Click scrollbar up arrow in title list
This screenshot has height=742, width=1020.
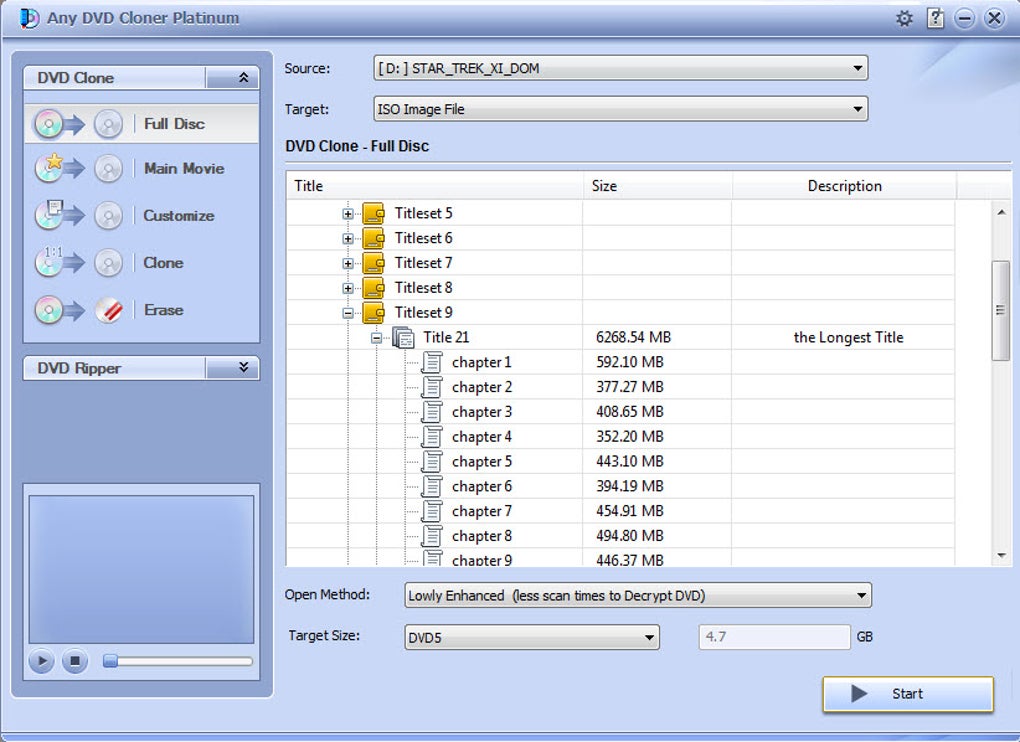coord(1001,212)
